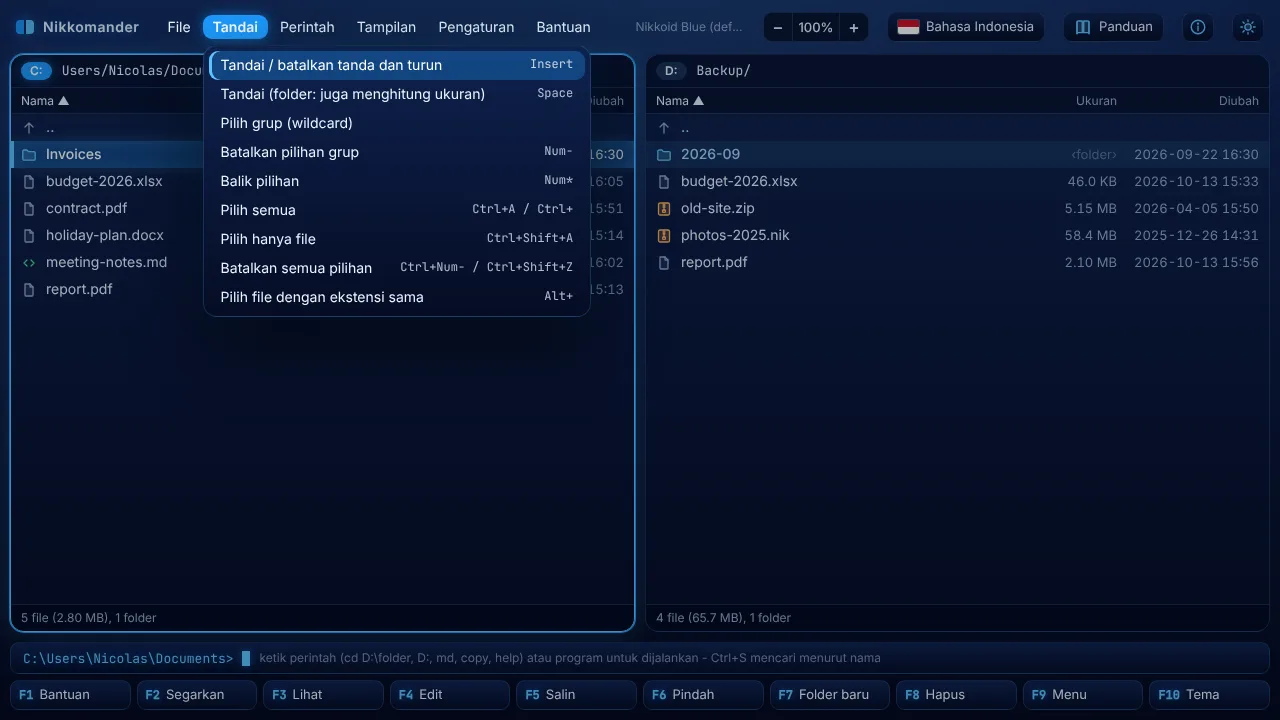The image size is (1280, 720).
Task: Click the Panduan guide button
Action: (1113, 27)
